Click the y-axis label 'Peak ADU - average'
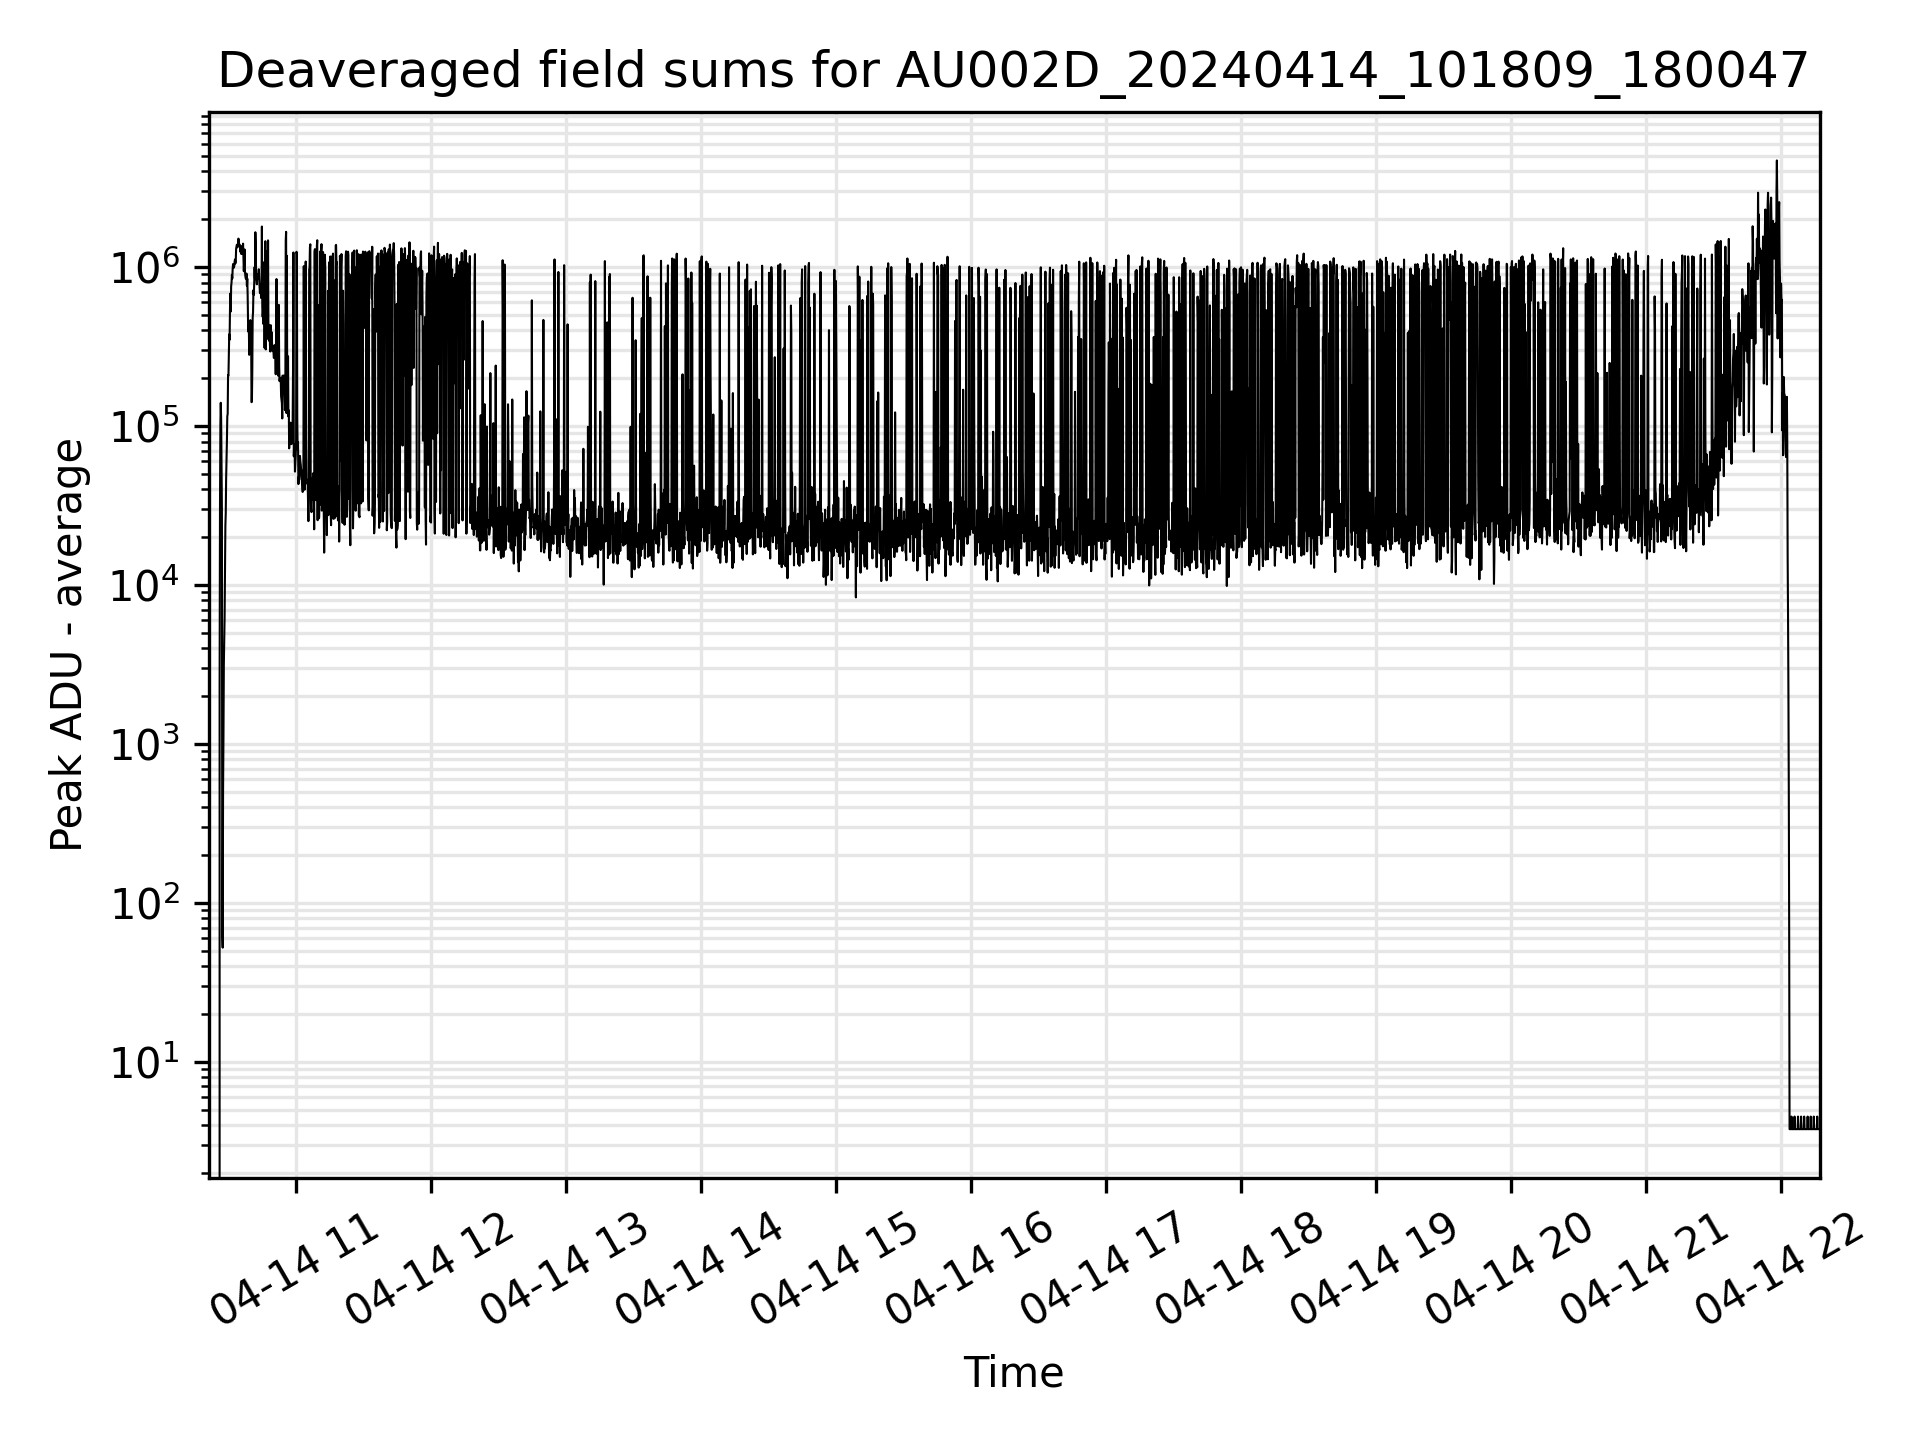Screen dimensions: 1920x1440 (x=67, y=645)
